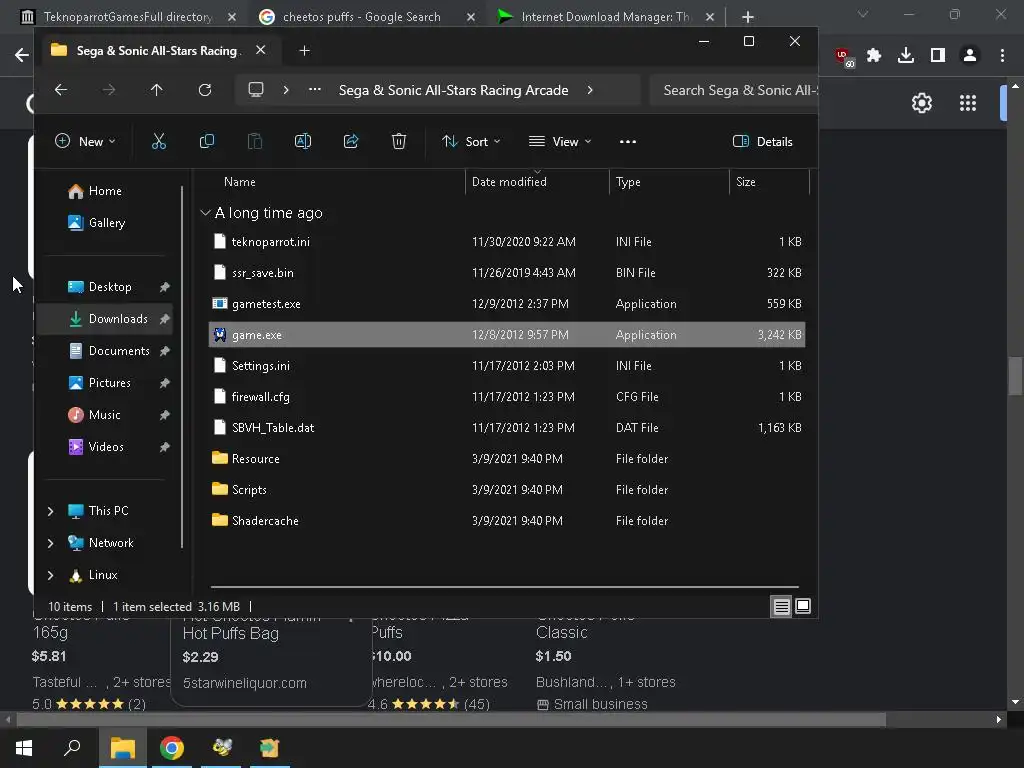
Task: Open Google settings gear icon
Action: tap(921, 103)
